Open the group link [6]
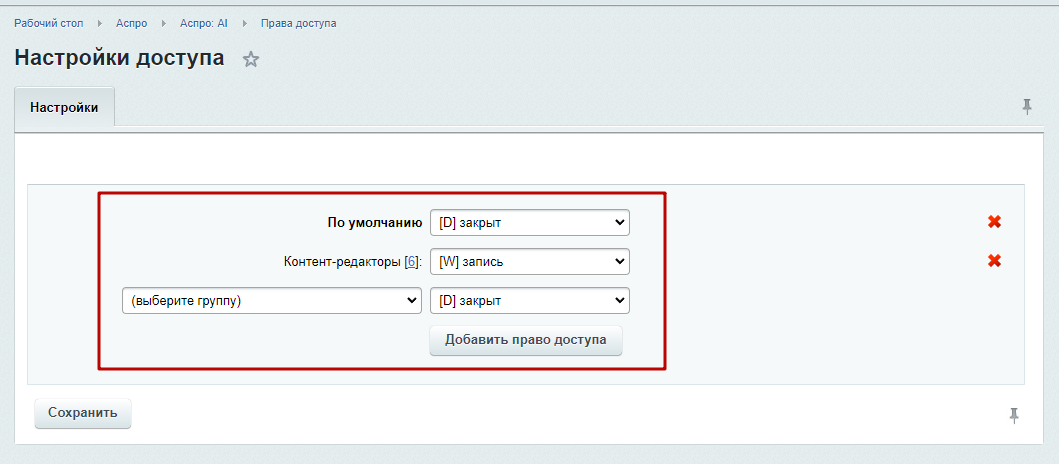The width and height of the screenshot is (1059, 464). pos(411,262)
